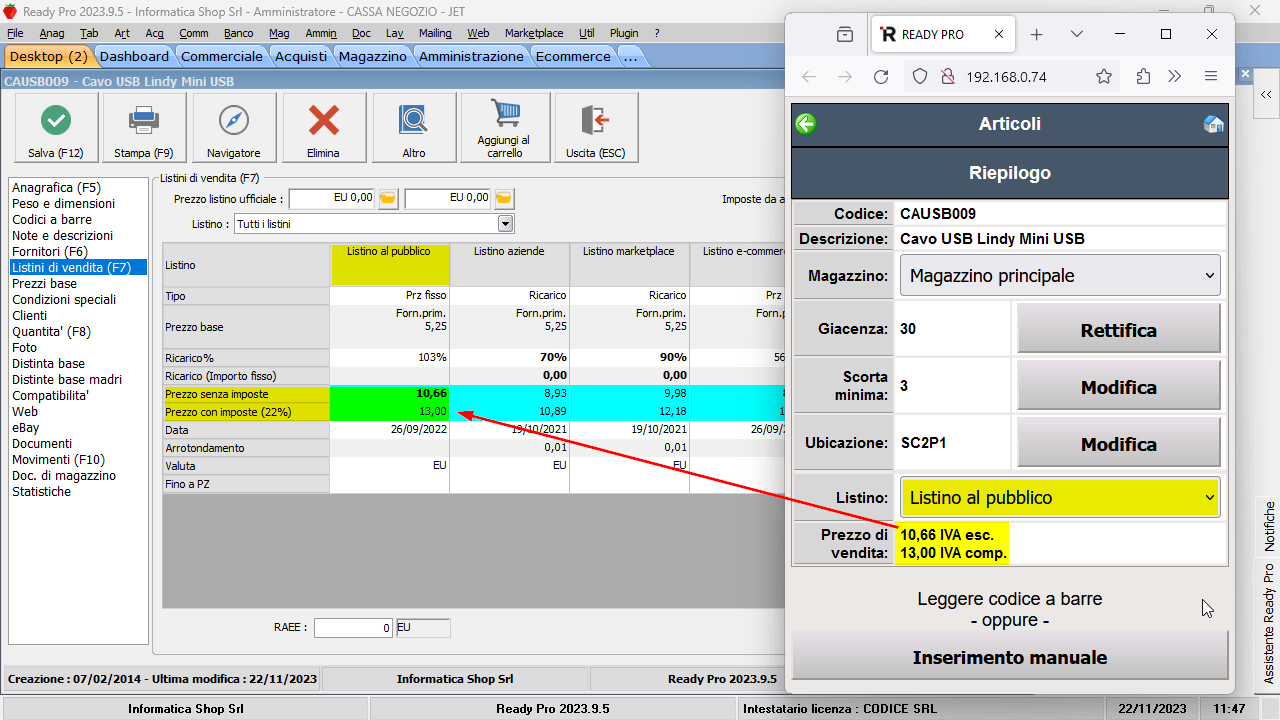This screenshot has height=720, width=1280.
Task: Open the browser extensions puzzle icon
Action: [1144, 77]
